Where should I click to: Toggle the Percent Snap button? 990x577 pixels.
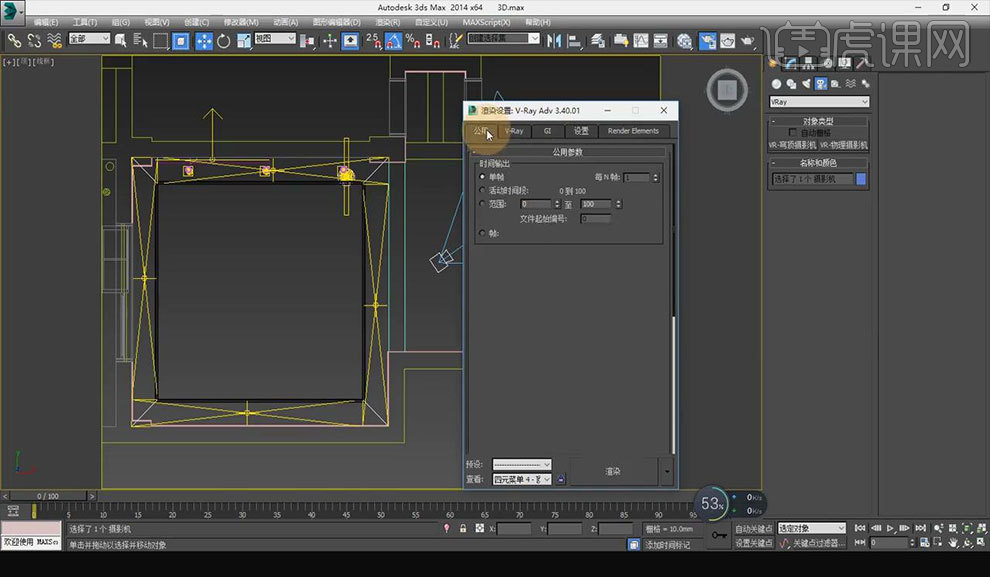tap(413, 41)
